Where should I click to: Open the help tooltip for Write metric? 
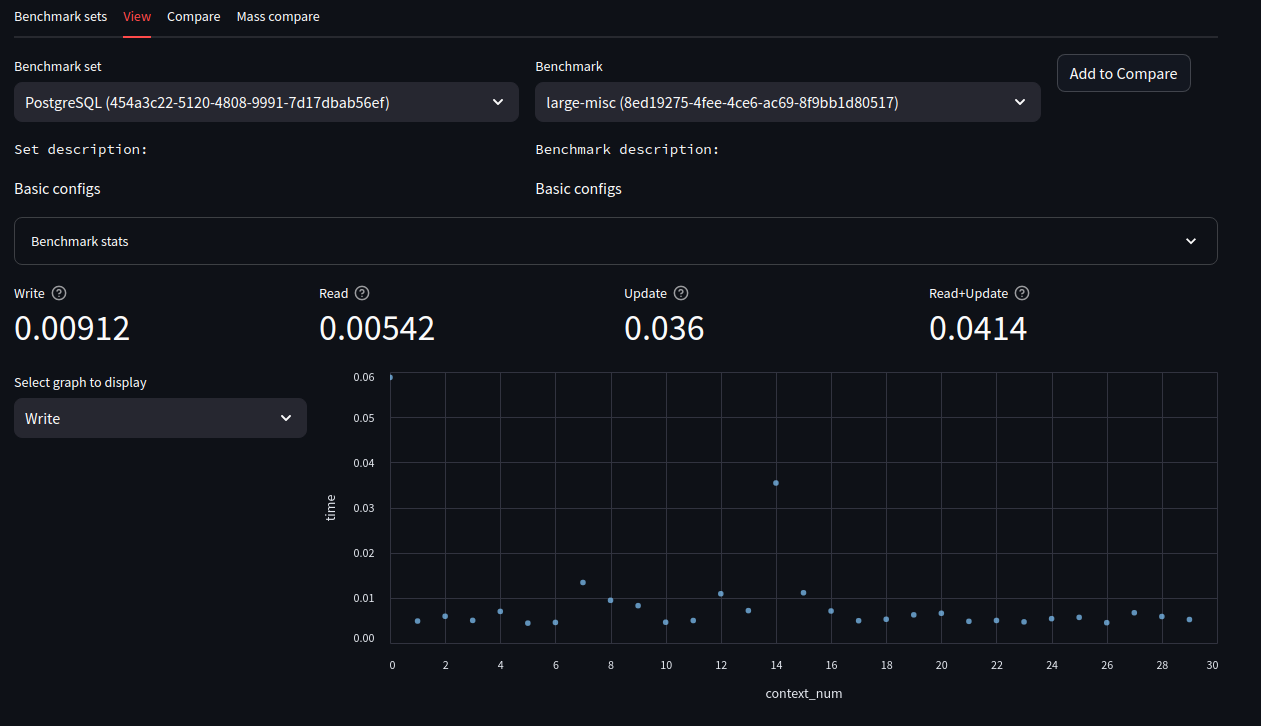(x=58, y=293)
